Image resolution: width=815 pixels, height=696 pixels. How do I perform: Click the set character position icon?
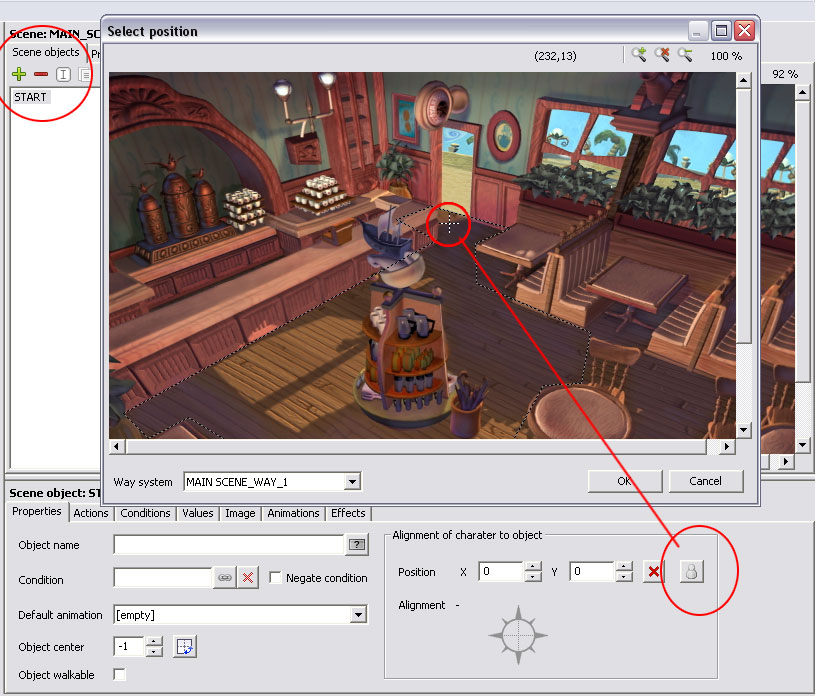[x=691, y=572]
